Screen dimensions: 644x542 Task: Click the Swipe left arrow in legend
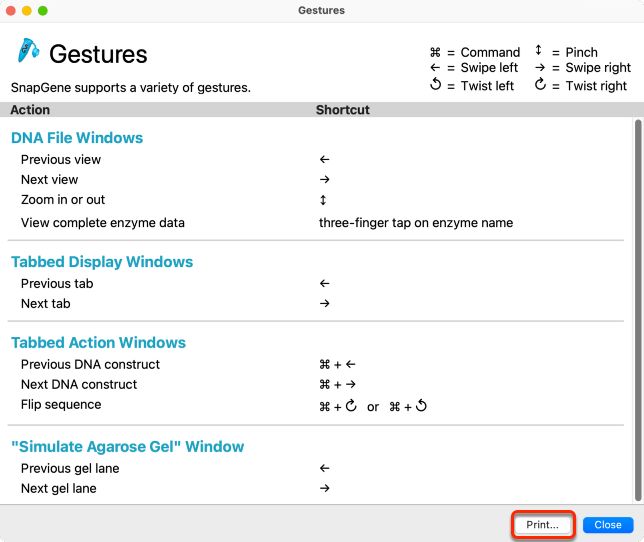click(435, 67)
